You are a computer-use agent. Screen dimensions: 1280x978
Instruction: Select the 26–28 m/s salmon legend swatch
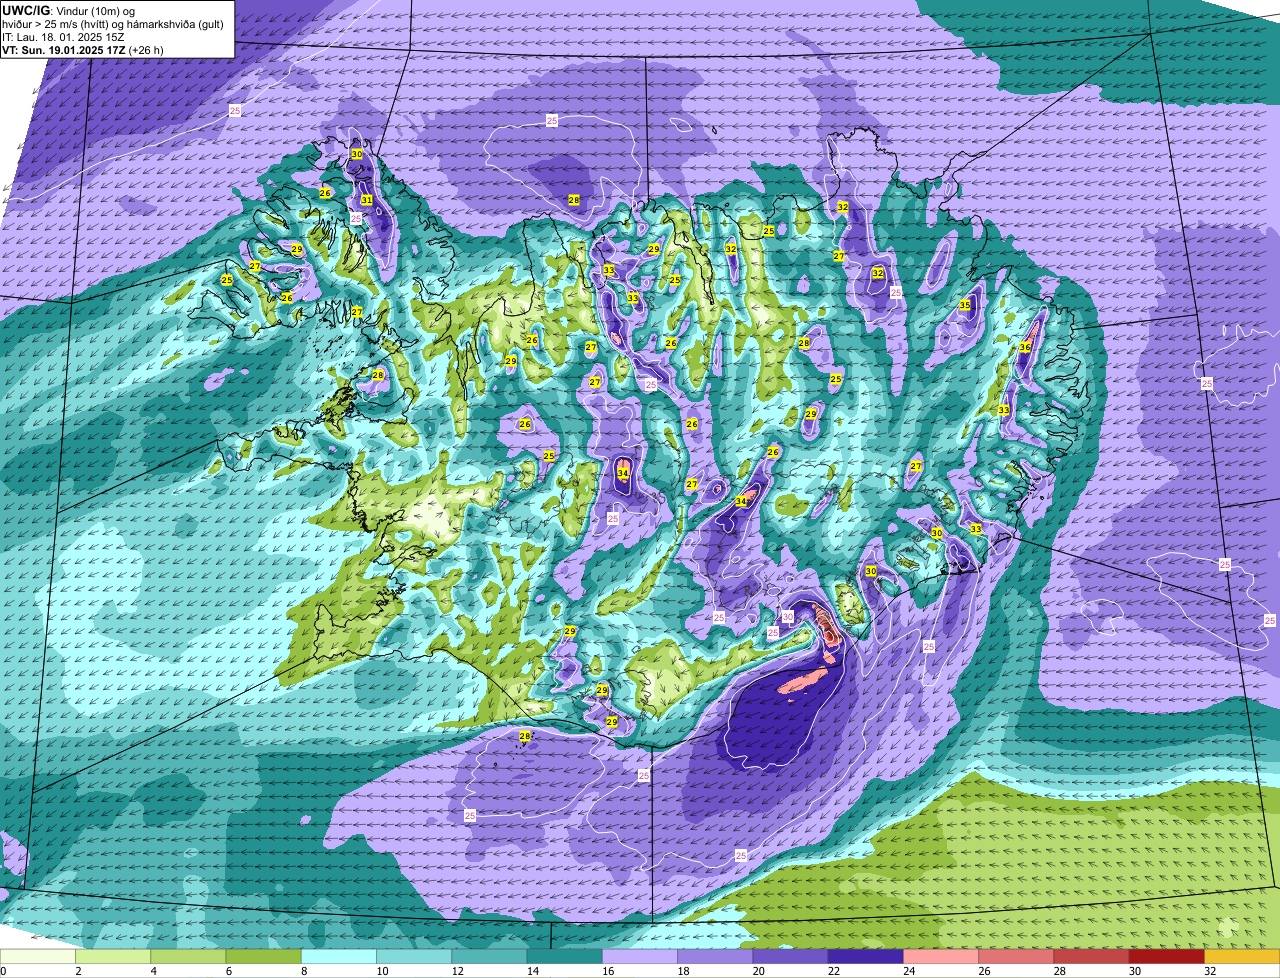1016,957
